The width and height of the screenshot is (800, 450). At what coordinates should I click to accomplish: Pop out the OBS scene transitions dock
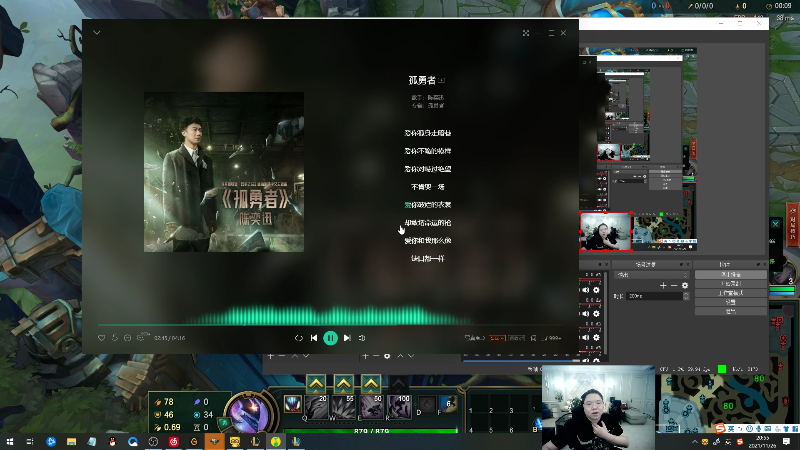tap(681, 264)
